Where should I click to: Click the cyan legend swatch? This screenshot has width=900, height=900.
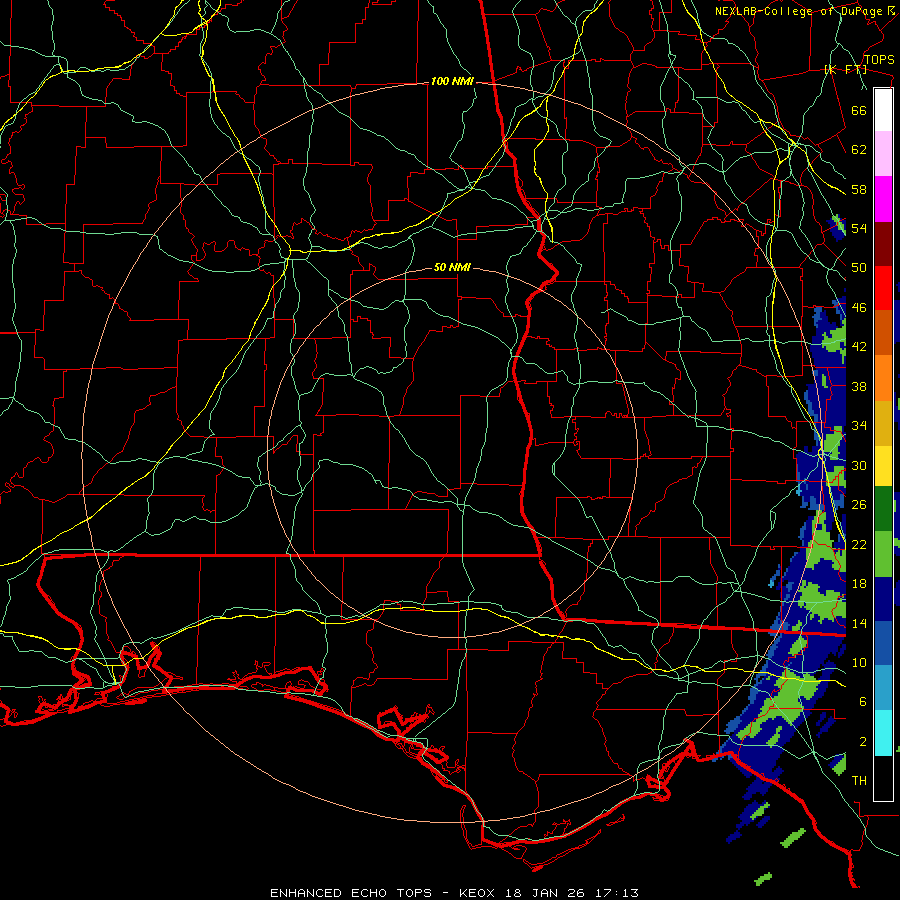point(883,733)
